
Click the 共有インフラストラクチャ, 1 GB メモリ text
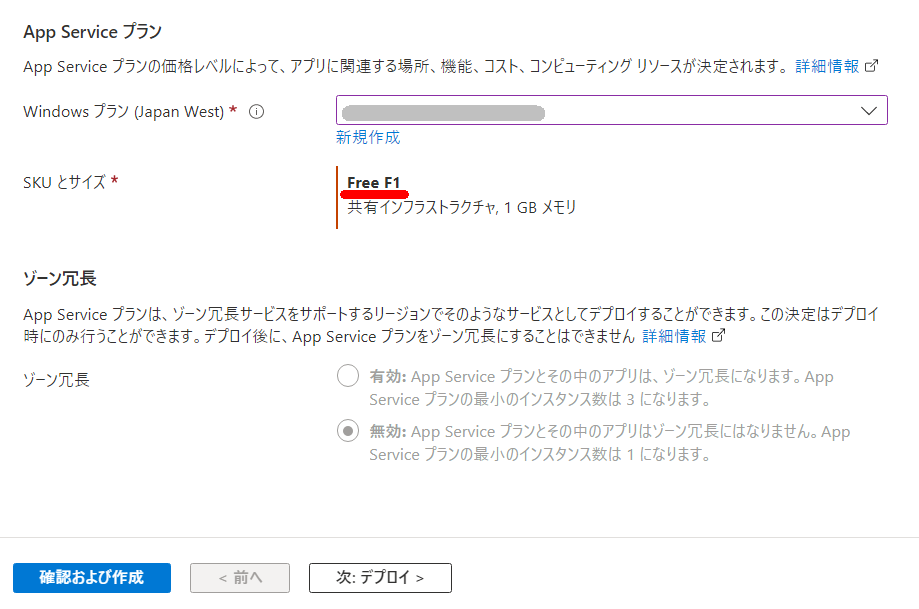click(461, 207)
